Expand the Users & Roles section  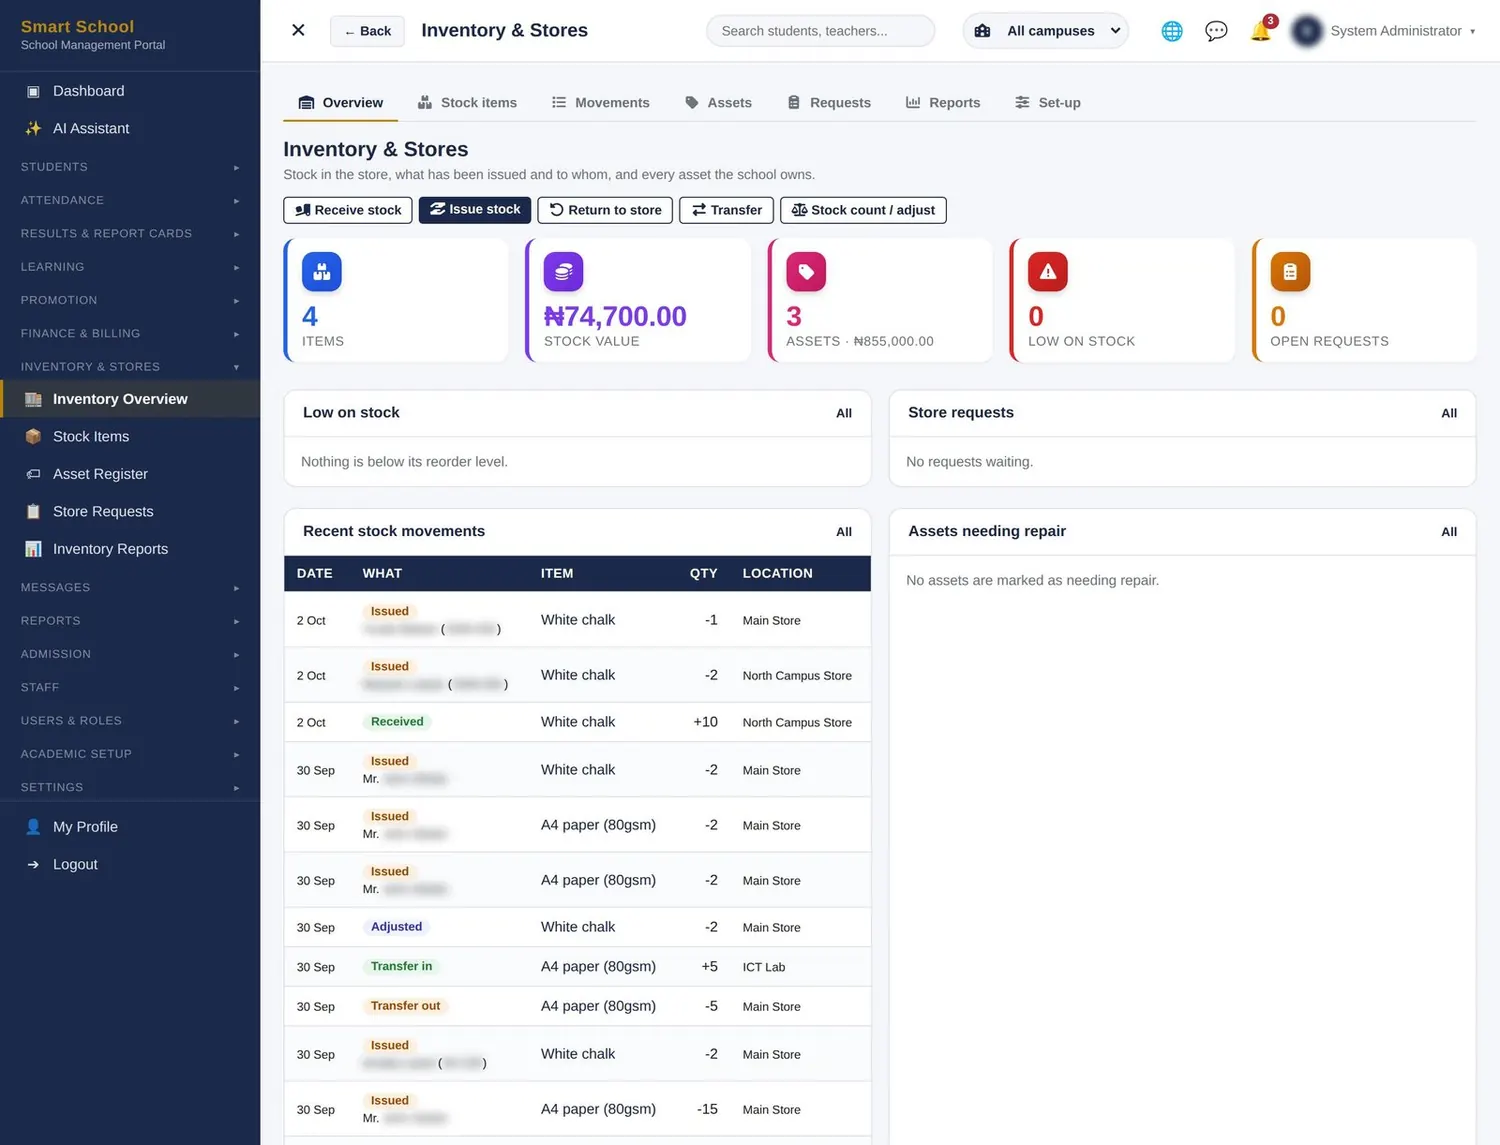tap(130, 720)
